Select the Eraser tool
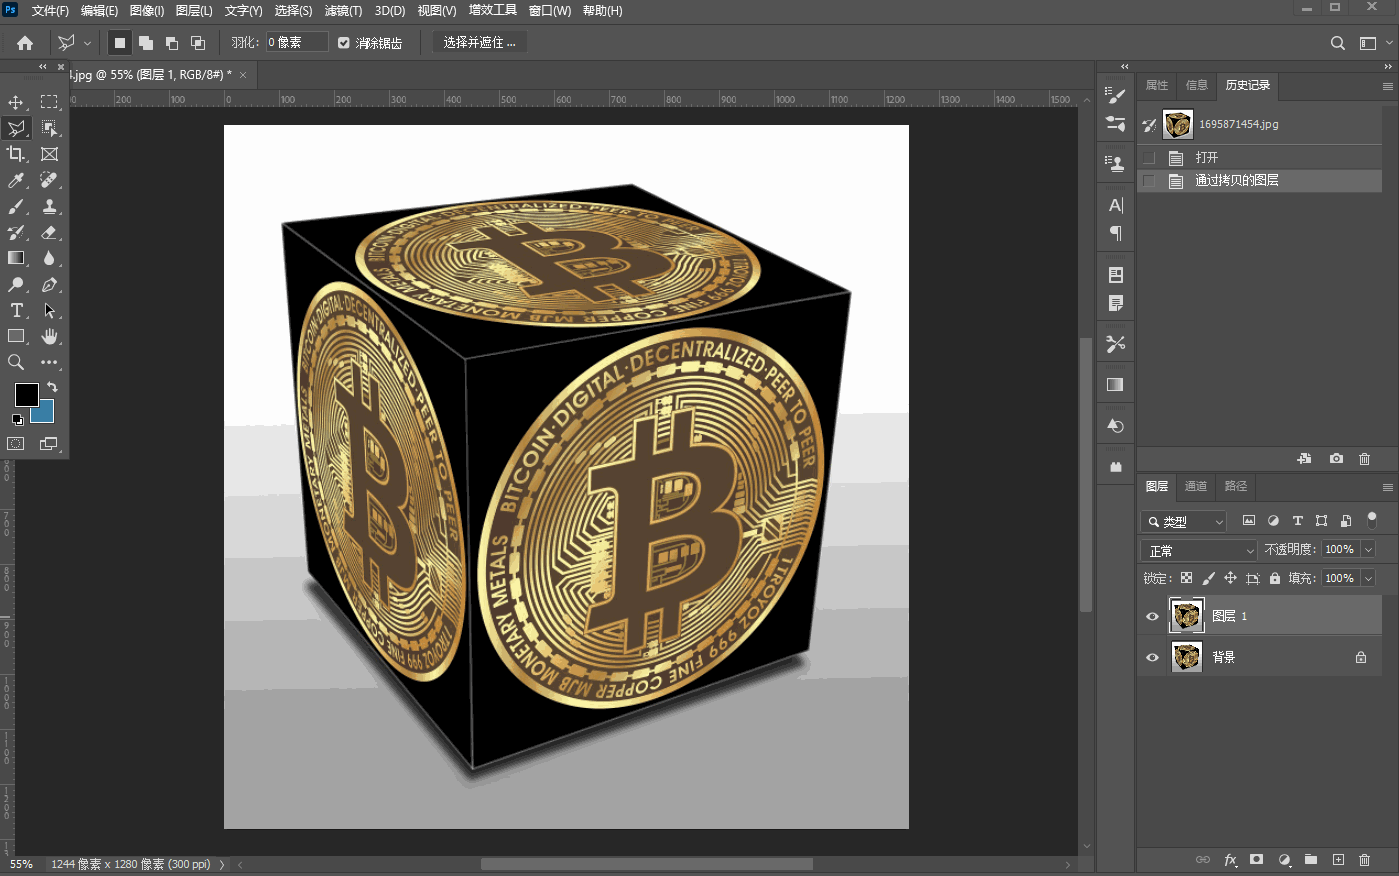The width and height of the screenshot is (1399, 876). [49, 232]
